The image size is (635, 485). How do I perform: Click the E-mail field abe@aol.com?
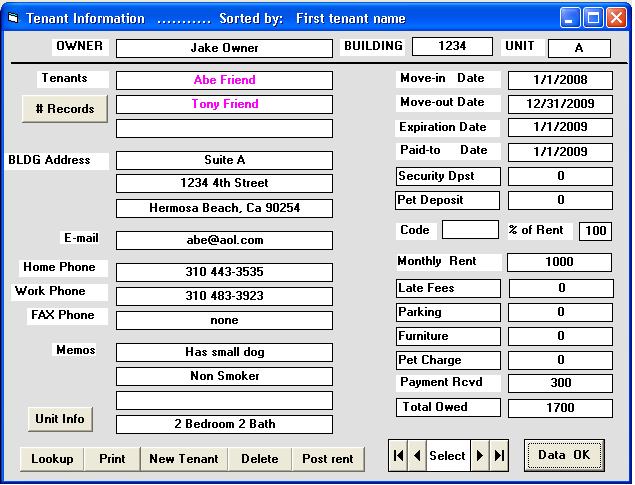(x=224, y=240)
